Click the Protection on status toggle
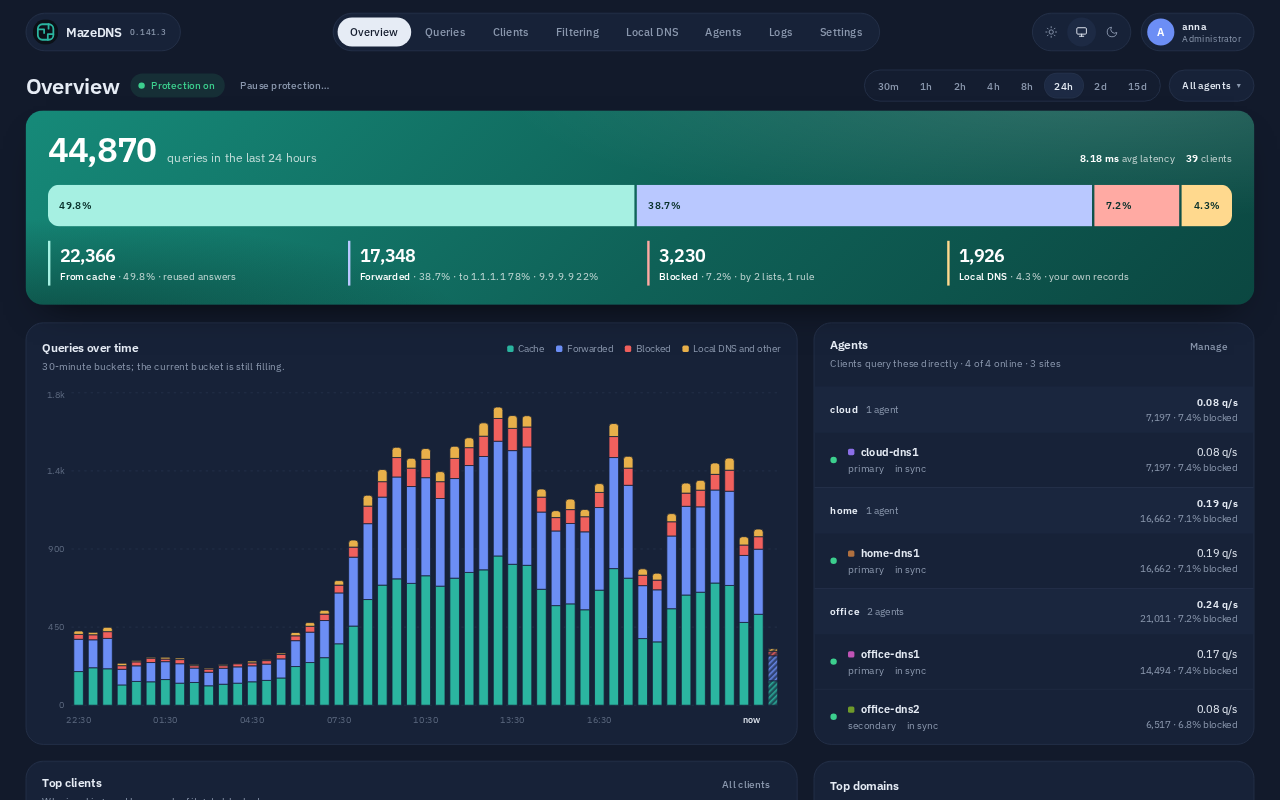This screenshot has height=800, width=1280. (x=177, y=86)
